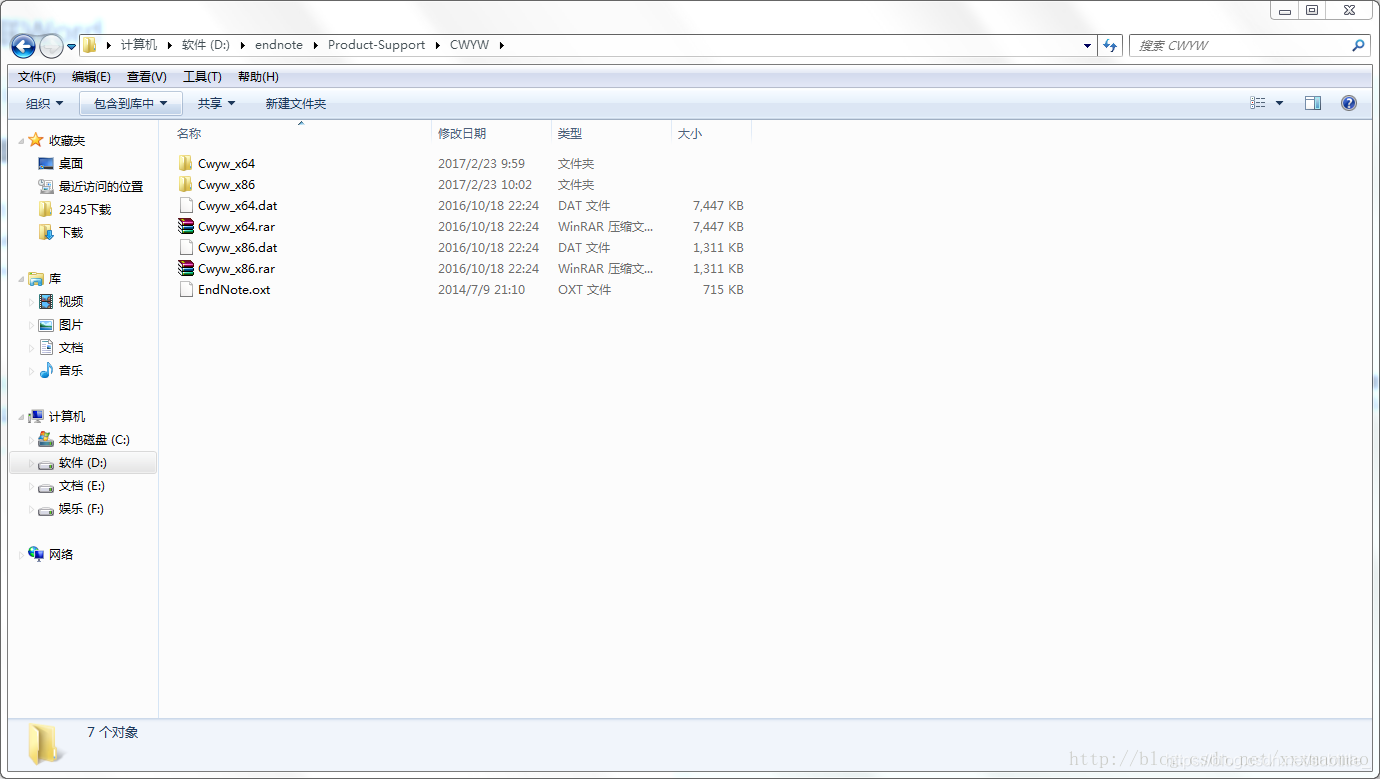Click the 收藏夹 star icon

[36, 140]
